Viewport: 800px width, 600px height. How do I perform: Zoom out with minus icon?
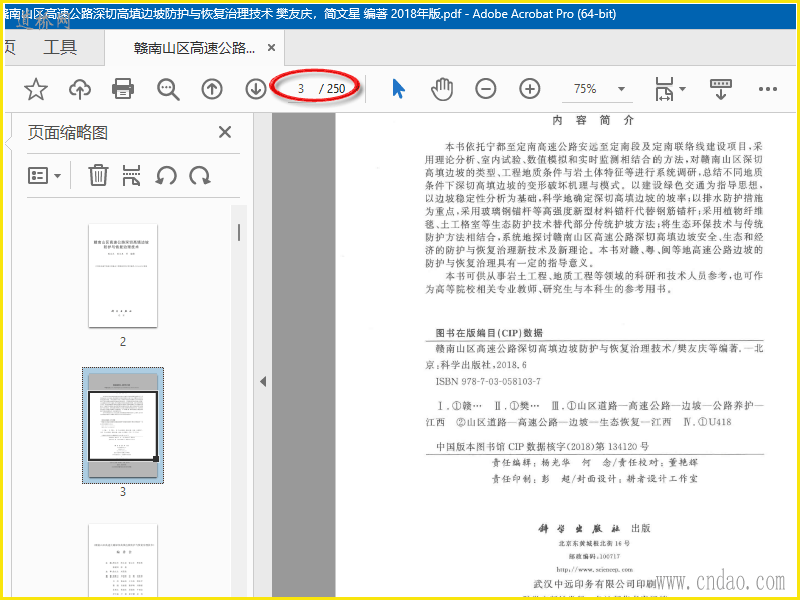click(486, 89)
